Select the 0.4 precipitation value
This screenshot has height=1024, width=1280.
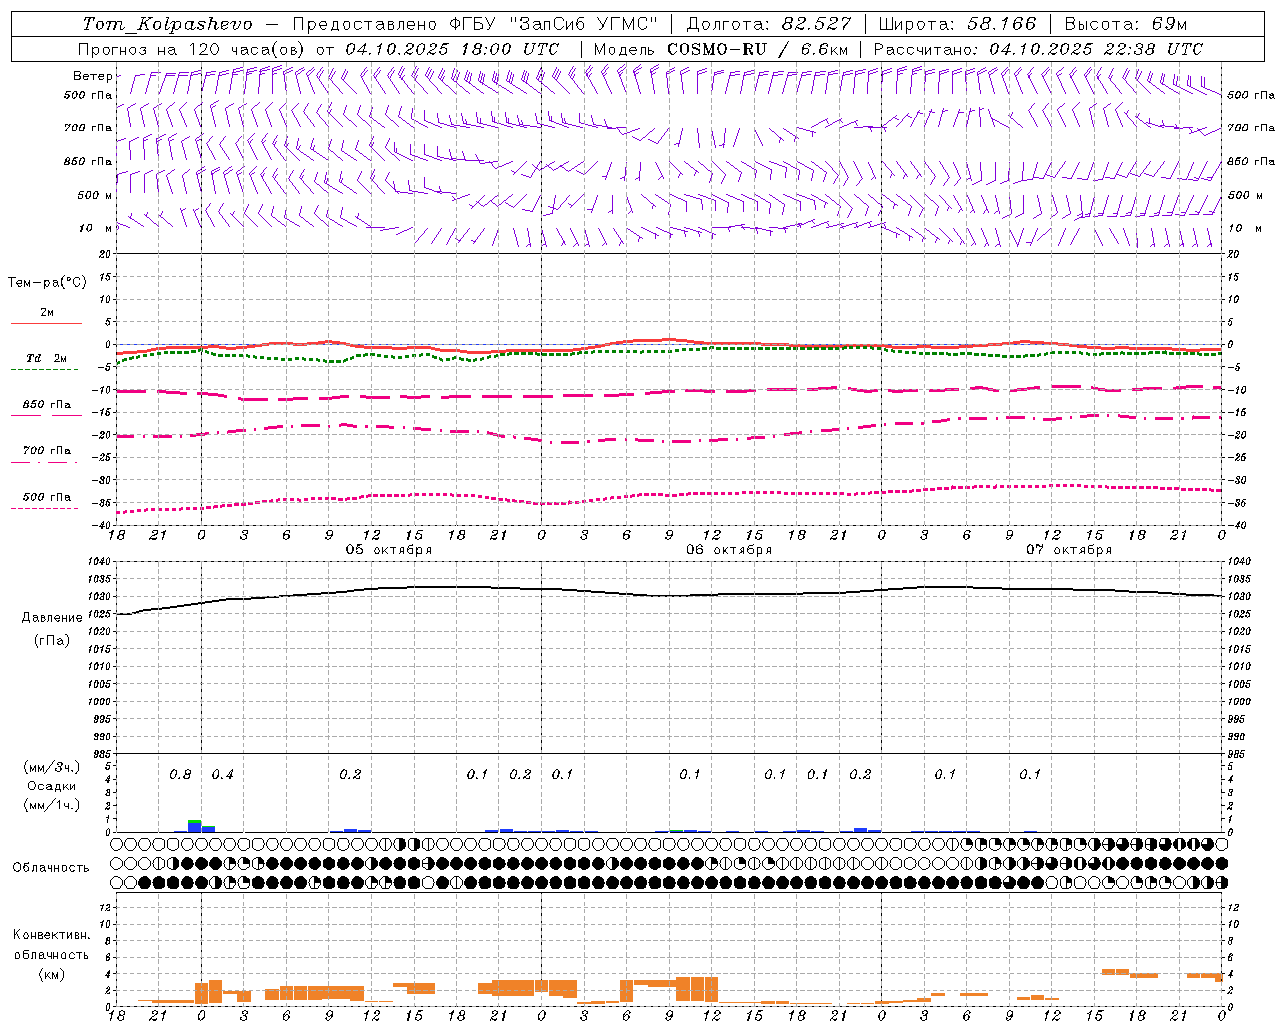click(x=222, y=775)
